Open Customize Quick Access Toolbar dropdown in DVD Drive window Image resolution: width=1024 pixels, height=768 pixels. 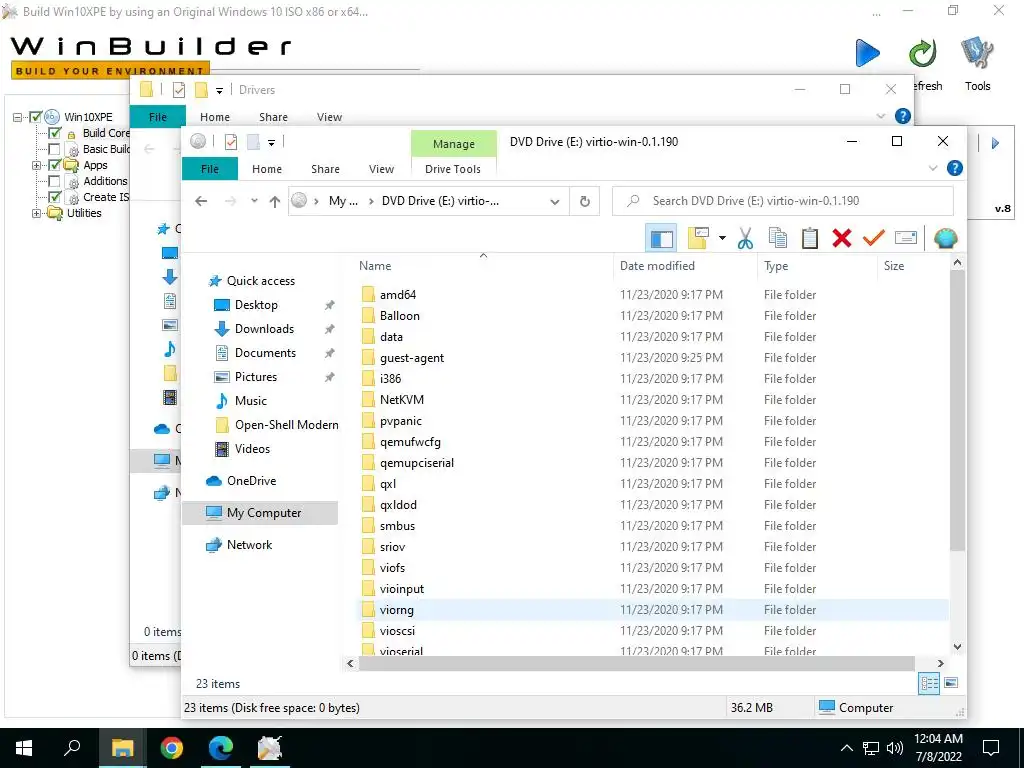[x=271, y=142]
